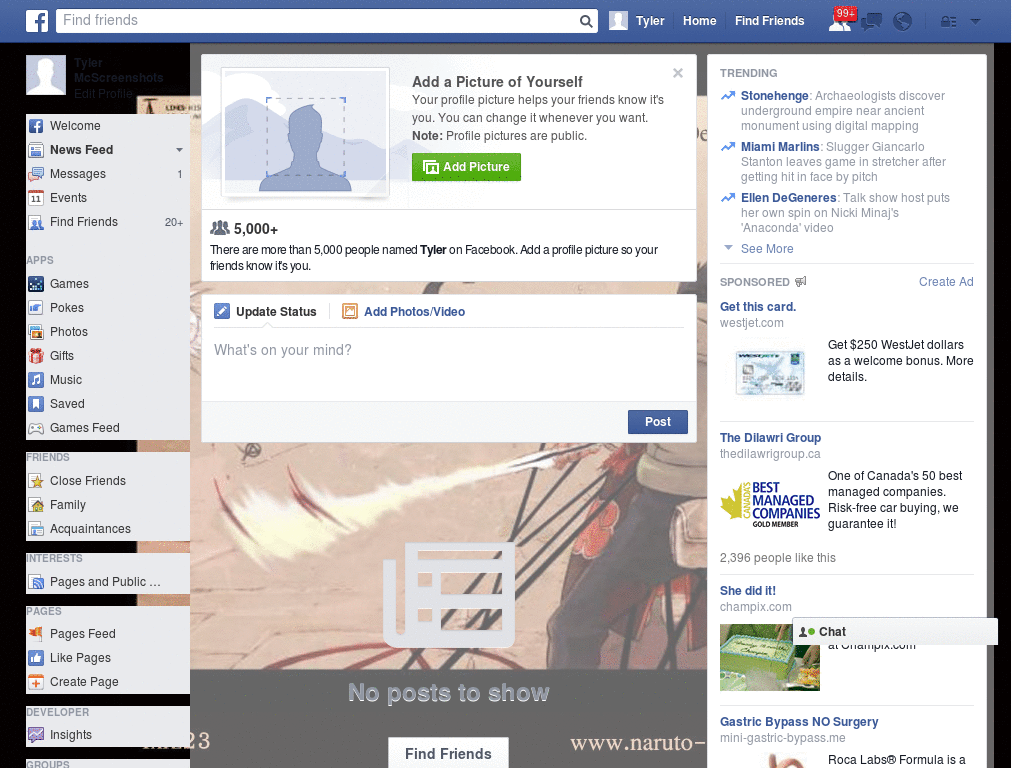Screen dimensions: 1024x768
Task: Expand the account menu arrow
Action: point(975,22)
